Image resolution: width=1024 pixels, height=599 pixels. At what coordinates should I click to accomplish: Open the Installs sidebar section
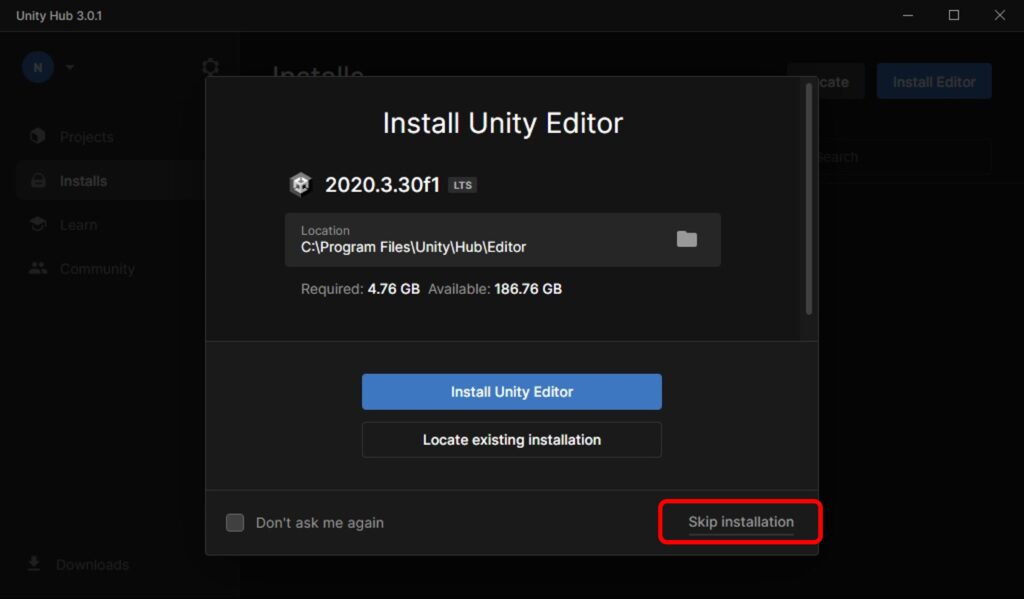[x=111, y=181]
